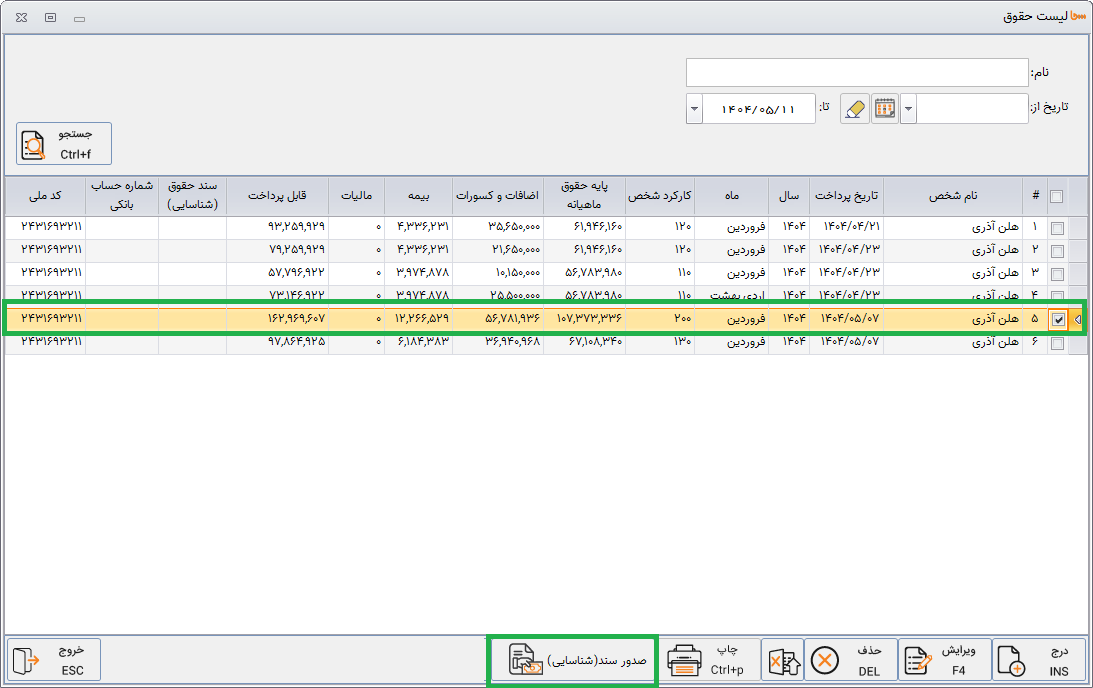Sort by 'نام شخص' column header
The image size is (1093, 688).
coord(953,196)
